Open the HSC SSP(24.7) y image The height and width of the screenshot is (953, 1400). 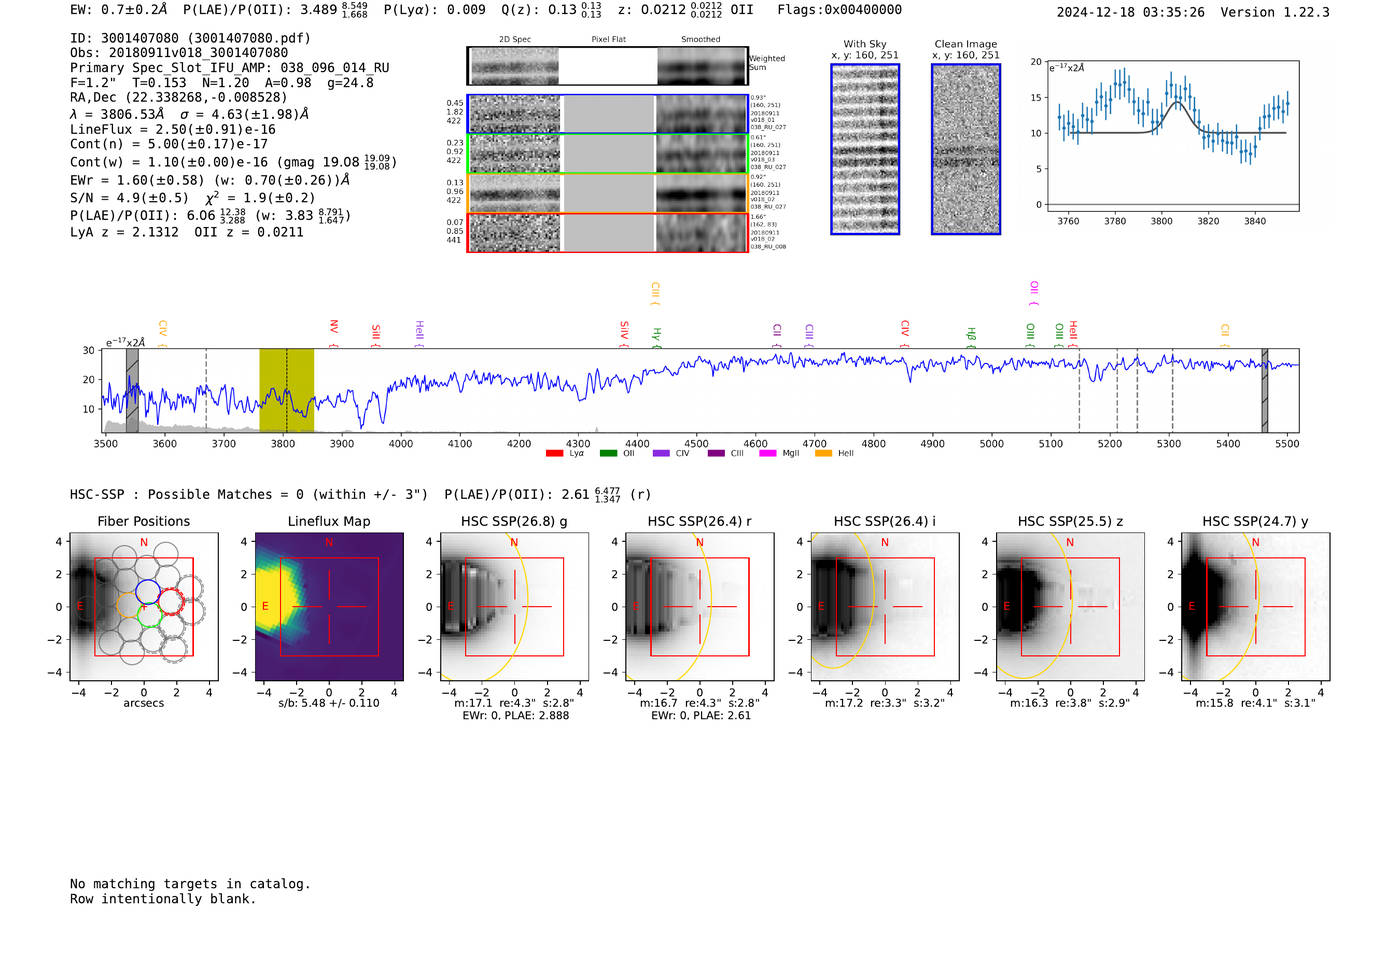1256,607
